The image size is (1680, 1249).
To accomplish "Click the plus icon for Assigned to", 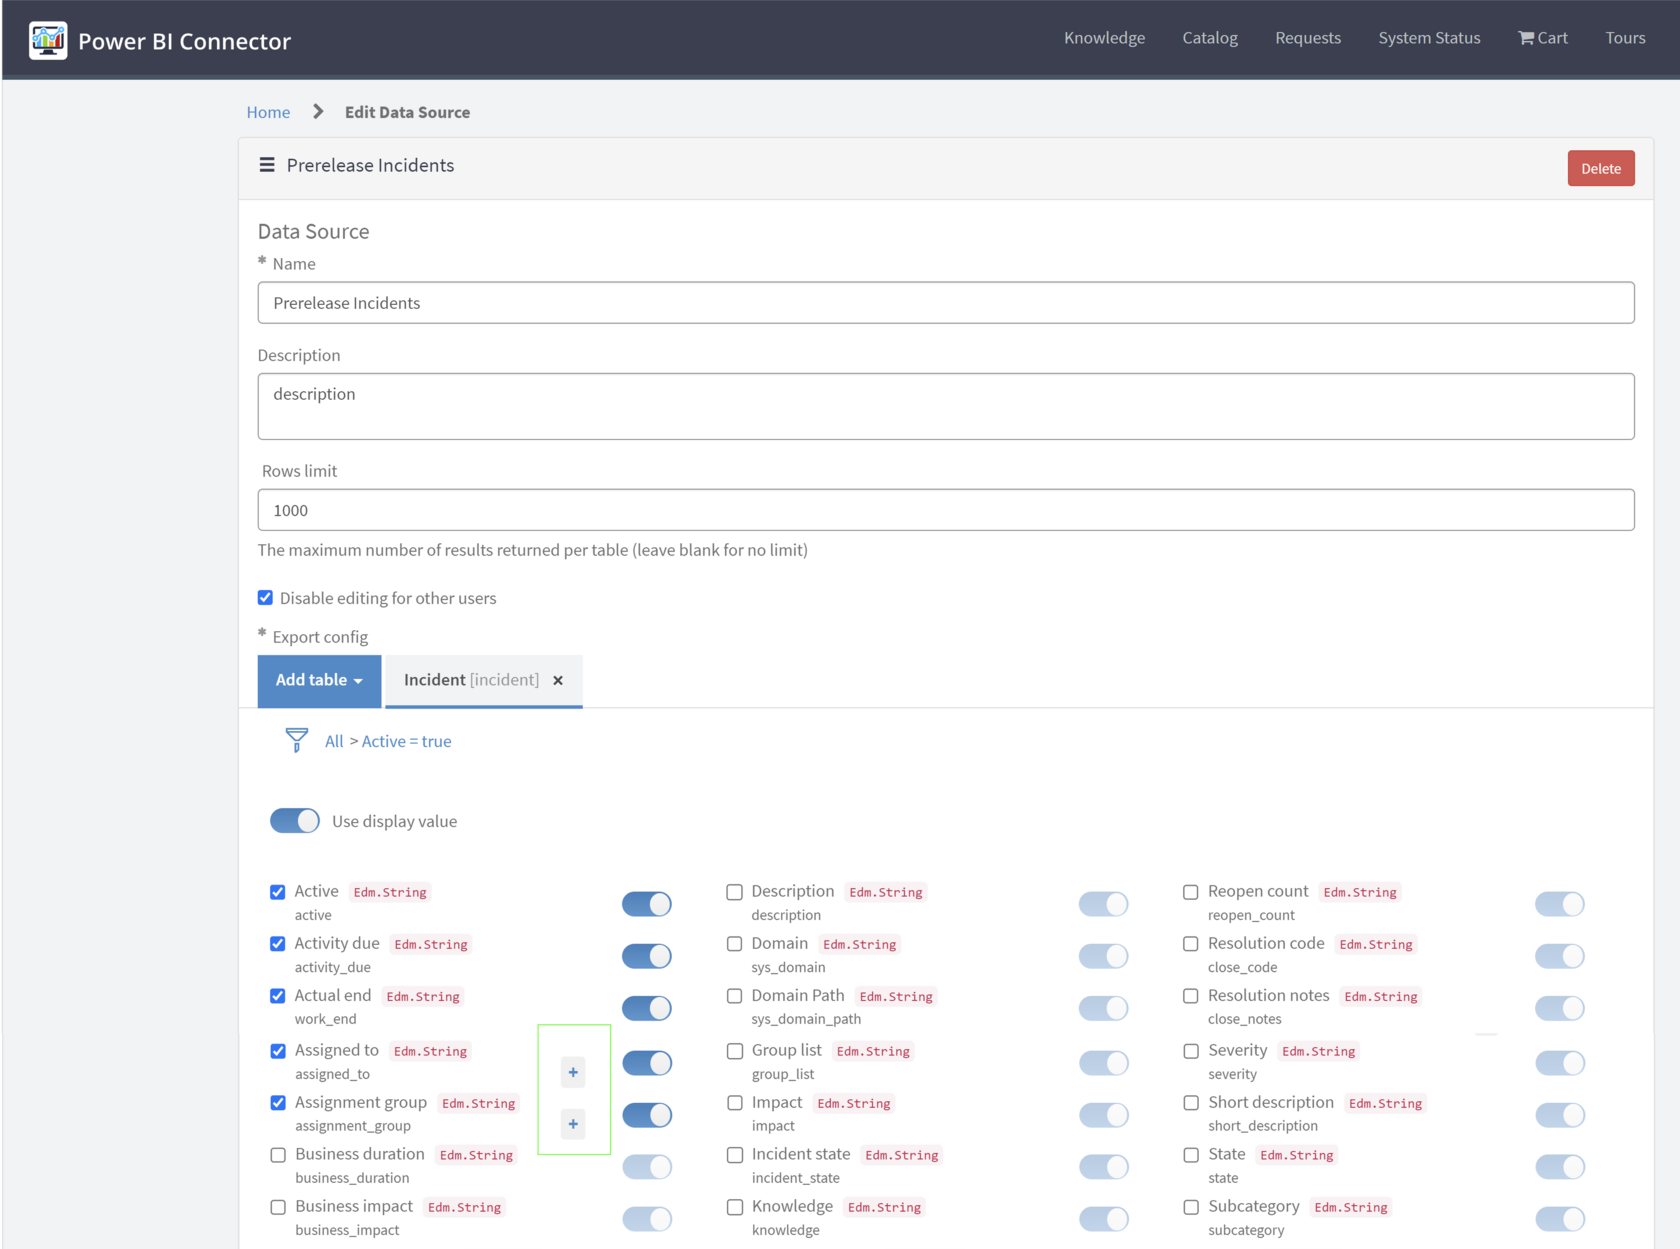I will click(x=573, y=1072).
